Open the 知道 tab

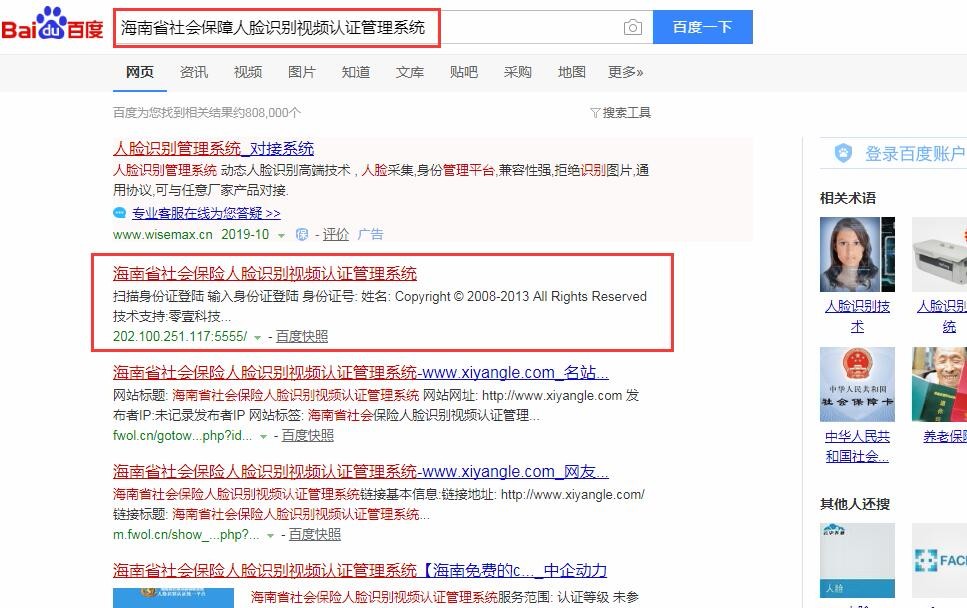tap(356, 72)
